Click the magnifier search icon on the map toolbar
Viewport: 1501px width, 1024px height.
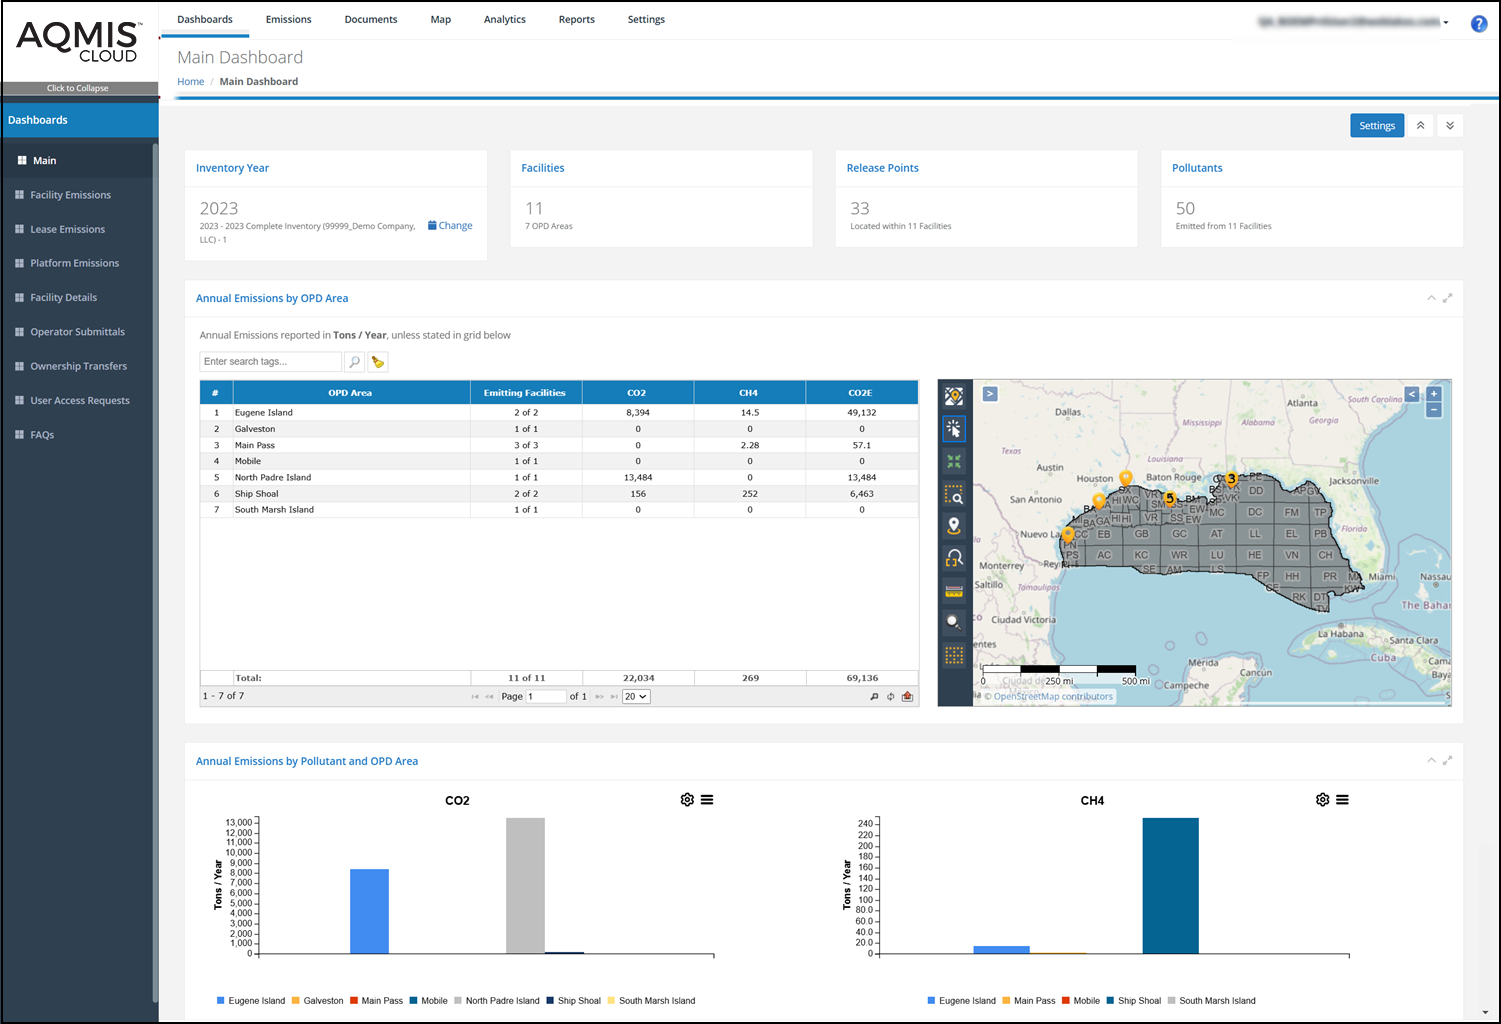click(x=954, y=622)
